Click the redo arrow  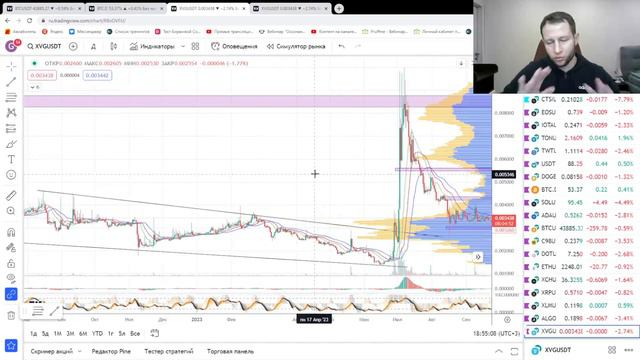(x=358, y=47)
